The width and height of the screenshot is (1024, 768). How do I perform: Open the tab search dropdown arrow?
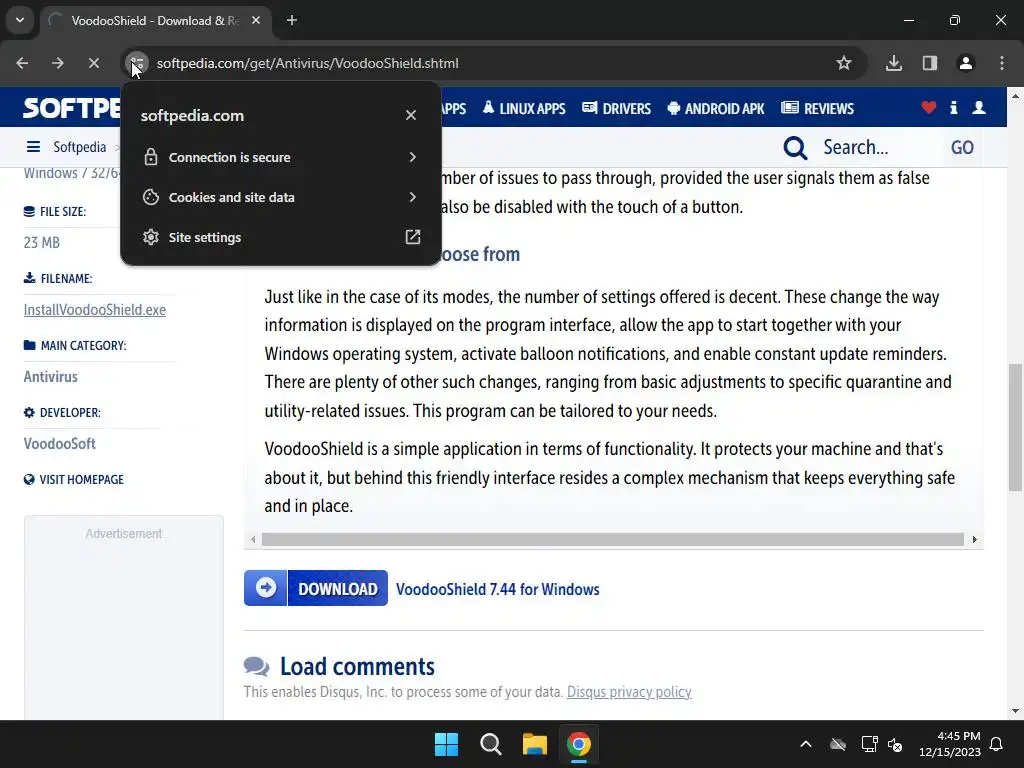pos(20,20)
